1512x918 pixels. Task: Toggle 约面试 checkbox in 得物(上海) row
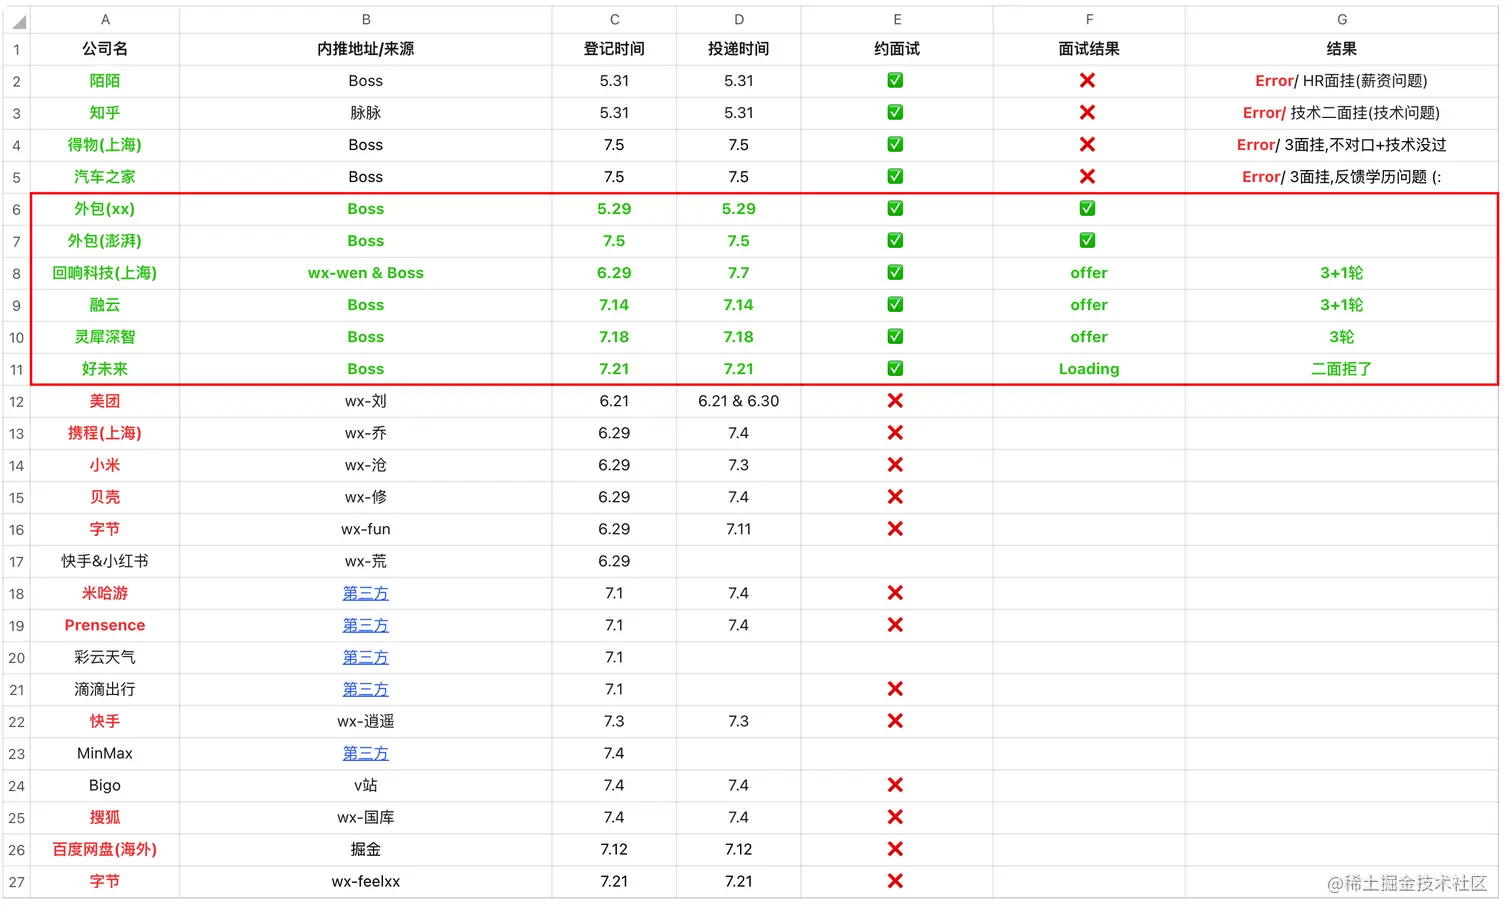(896, 145)
